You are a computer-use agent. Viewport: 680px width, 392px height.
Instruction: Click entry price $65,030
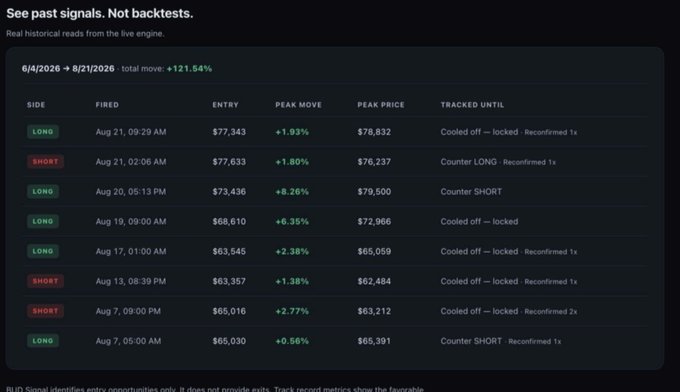click(x=229, y=341)
